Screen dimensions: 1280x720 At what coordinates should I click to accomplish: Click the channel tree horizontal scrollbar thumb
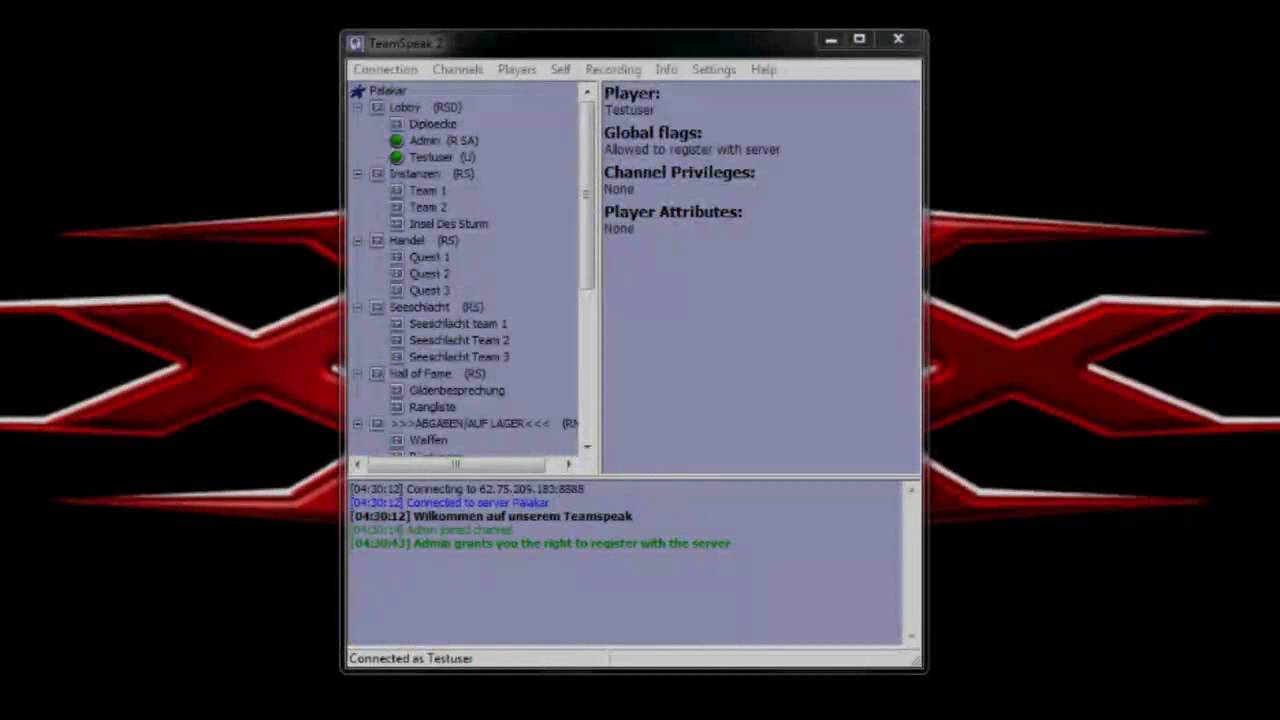coord(457,464)
